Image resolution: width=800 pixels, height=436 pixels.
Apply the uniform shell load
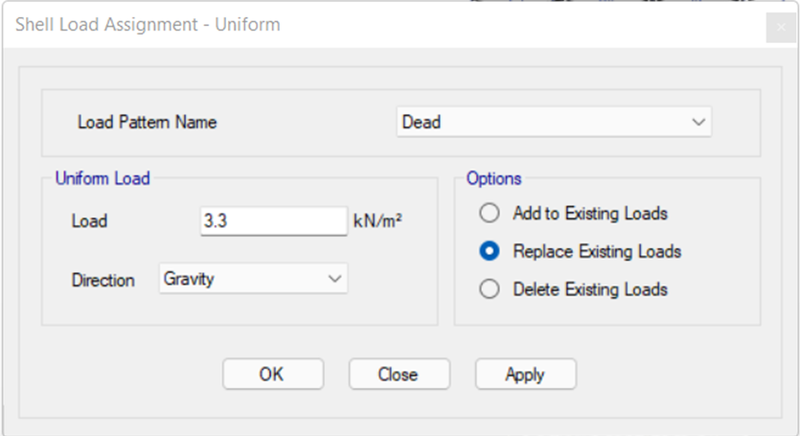click(x=526, y=374)
